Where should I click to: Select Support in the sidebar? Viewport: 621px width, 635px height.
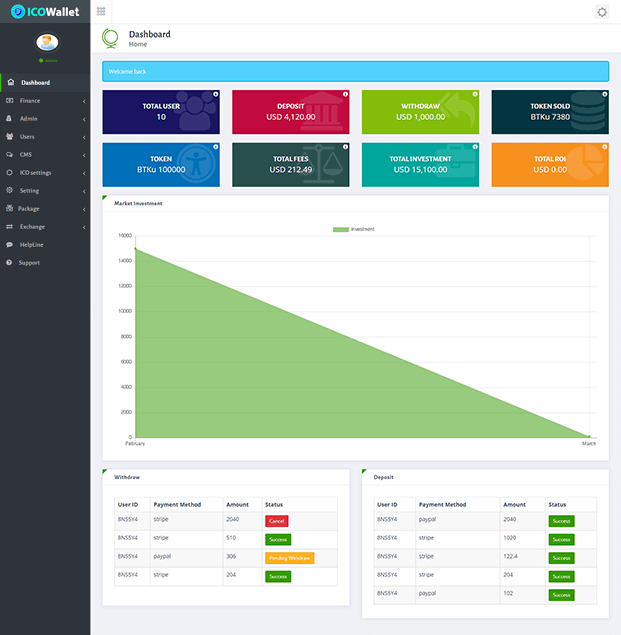click(x=29, y=262)
